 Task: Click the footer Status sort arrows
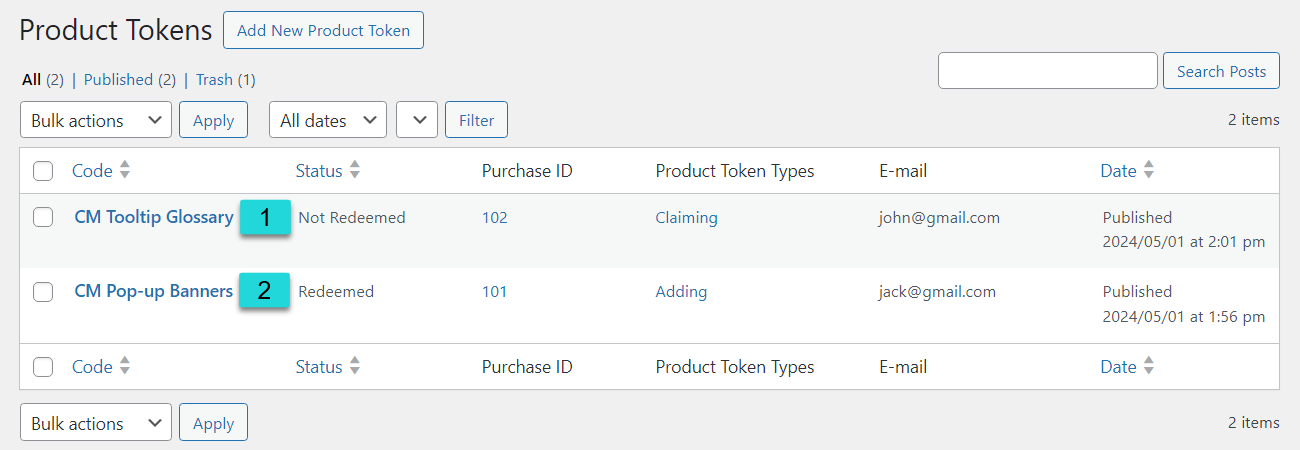point(355,367)
